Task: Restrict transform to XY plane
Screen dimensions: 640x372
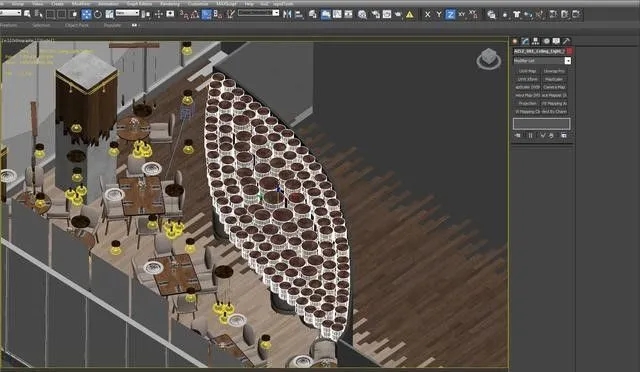Action: coord(462,15)
